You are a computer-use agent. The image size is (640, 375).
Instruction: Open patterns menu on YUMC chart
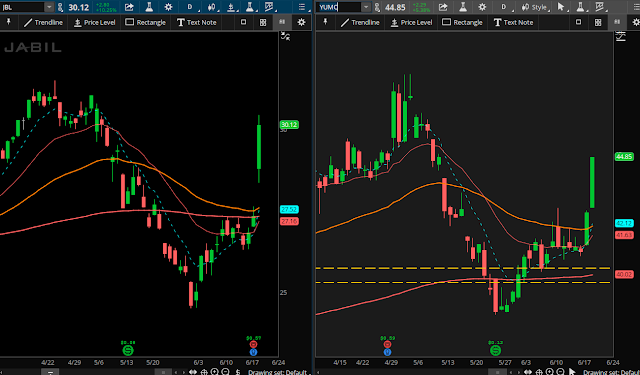pyautogui.click(x=600, y=7)
